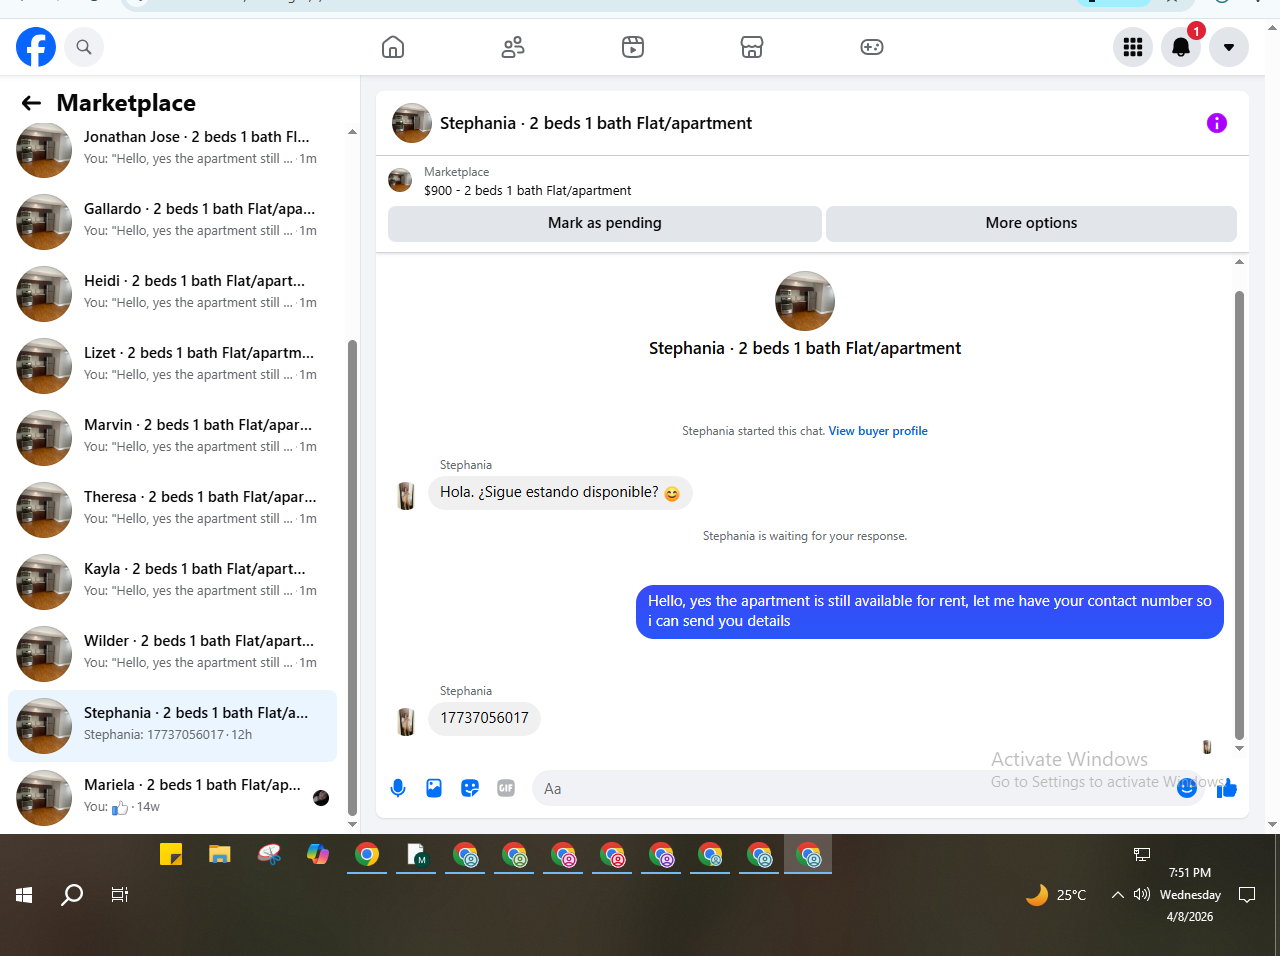
Task: Show hidden tray icons chevron
Action: point(1118,895)
